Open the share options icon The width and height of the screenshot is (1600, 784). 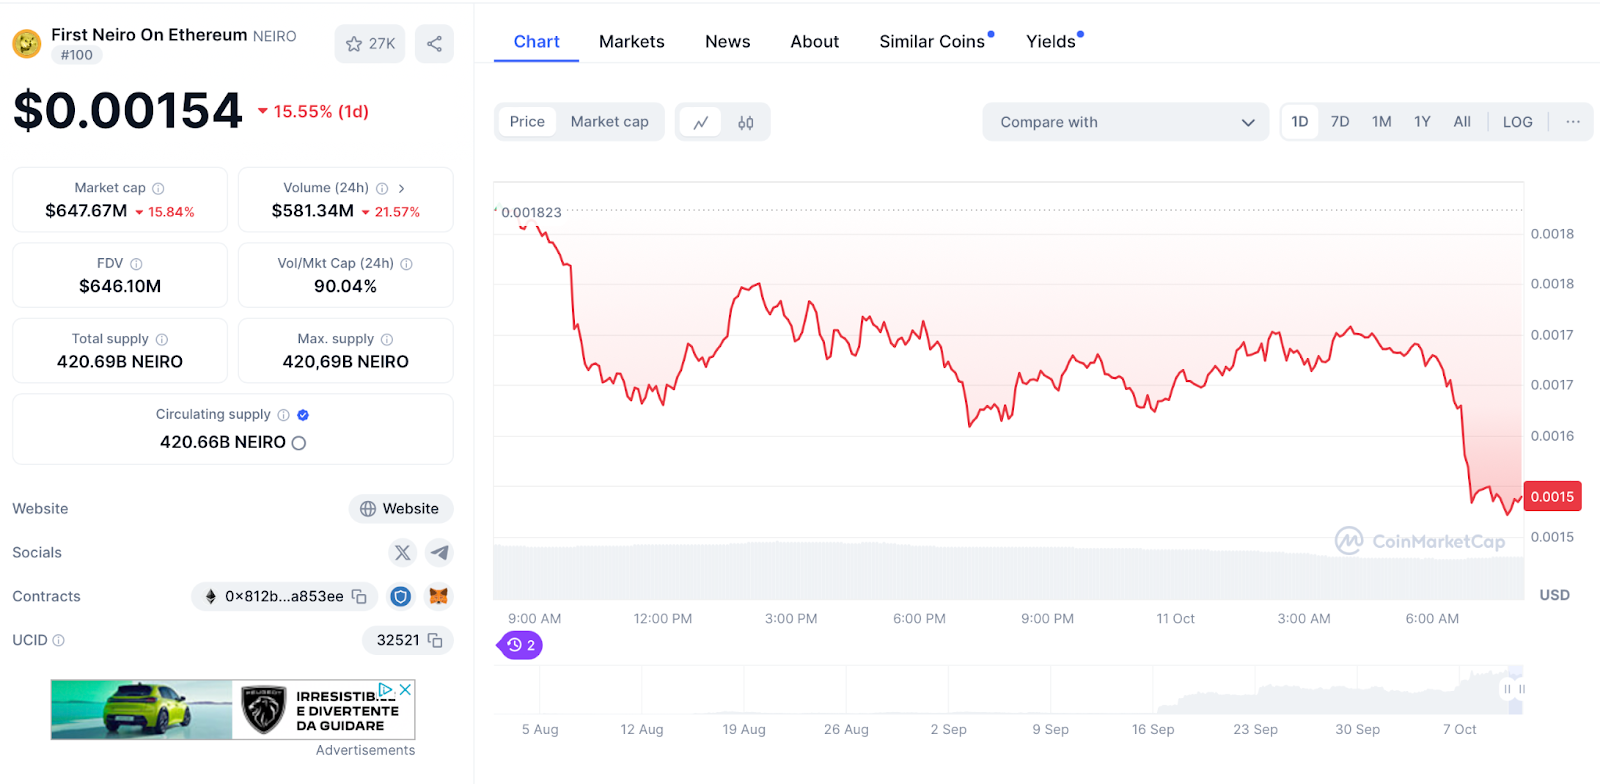(434, 43)
